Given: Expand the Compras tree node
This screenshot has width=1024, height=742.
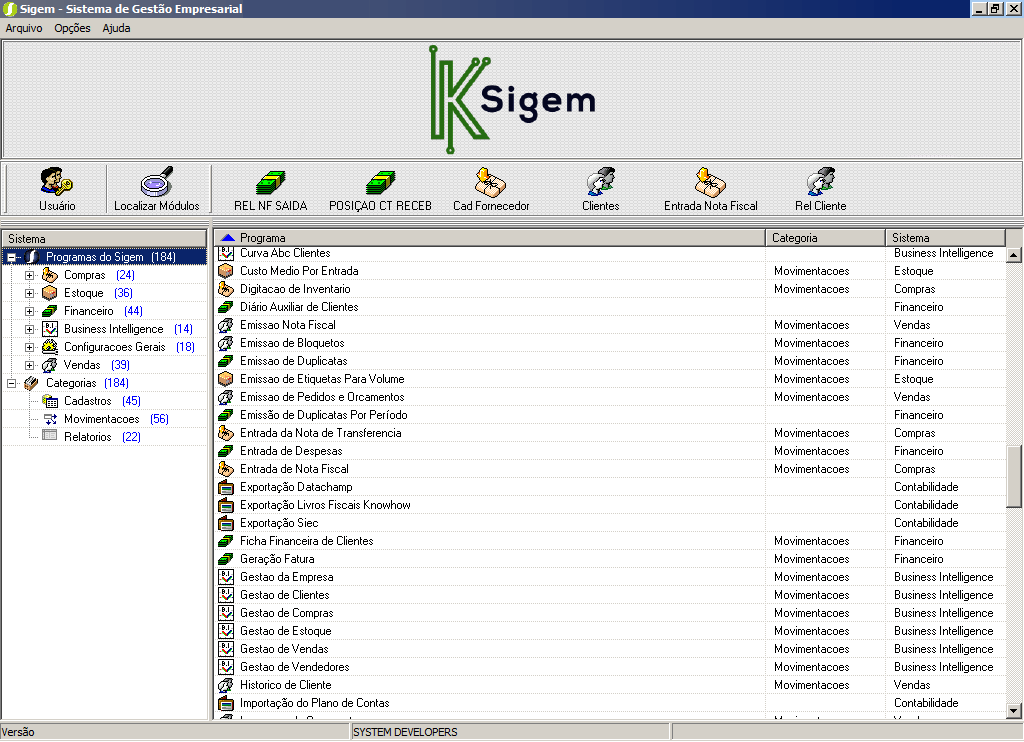Looking at the screenshot, I should (29, 275).
